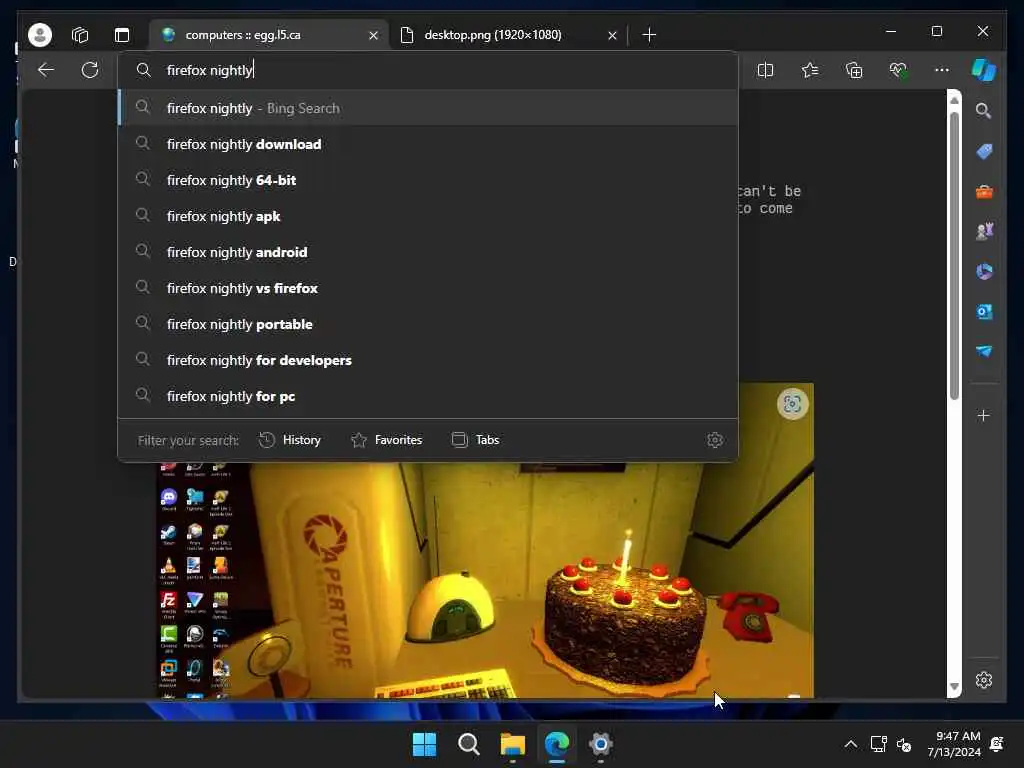This screenshot has width=1024, height=768.
Task: Close the desktop.png tab
Action: 612,35
